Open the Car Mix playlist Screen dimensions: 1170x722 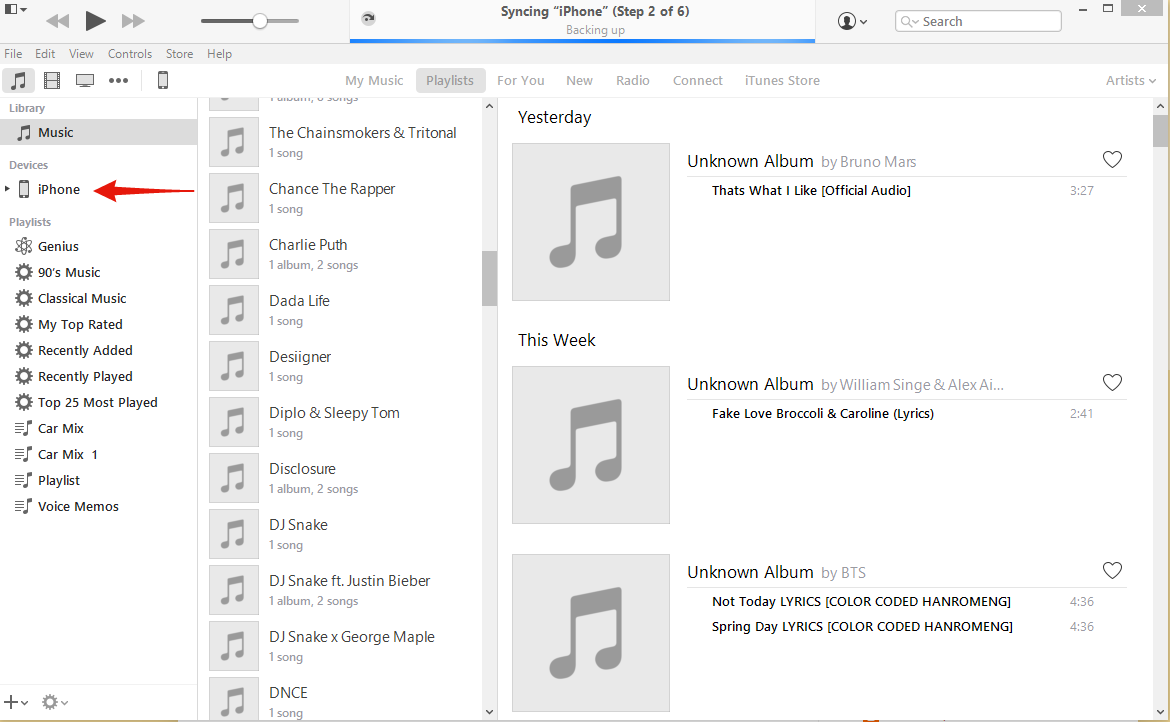(49, 429)
